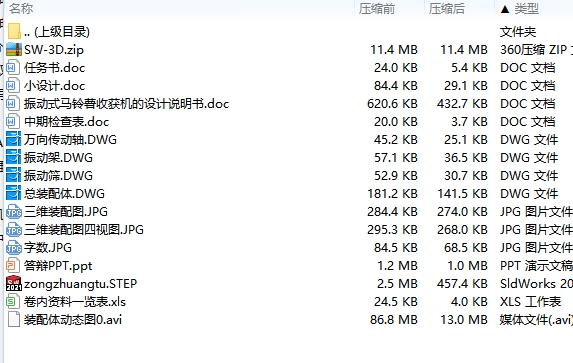Sort by the 名称 column header
Screen dimensions: 573x363
[x=21, y=8]
